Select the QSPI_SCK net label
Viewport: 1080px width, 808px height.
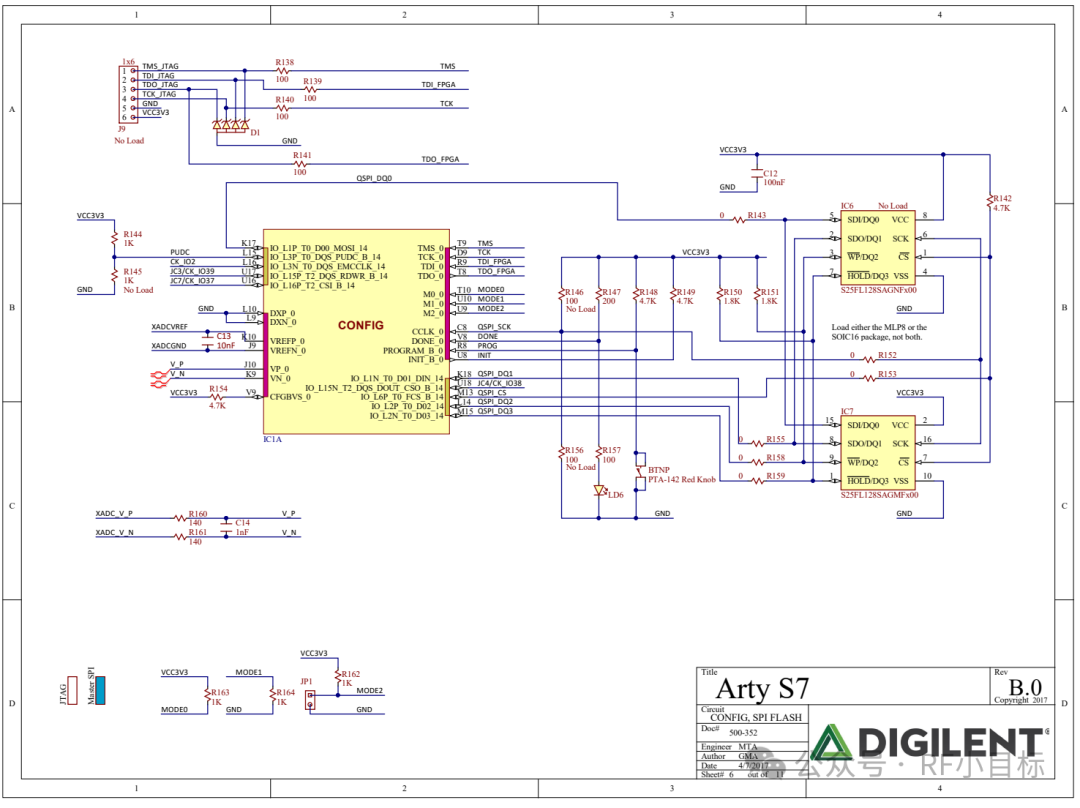click(495, 327)
